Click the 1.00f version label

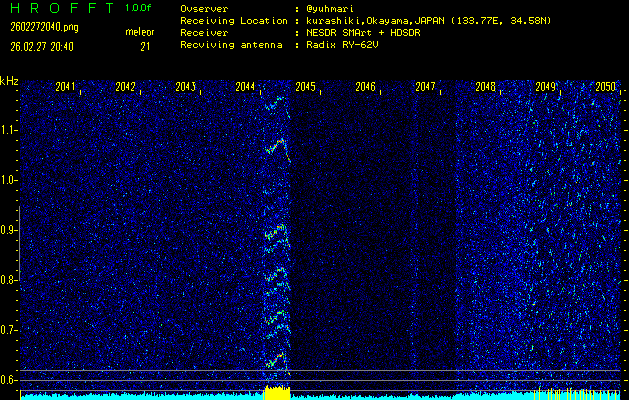point(139,8)
